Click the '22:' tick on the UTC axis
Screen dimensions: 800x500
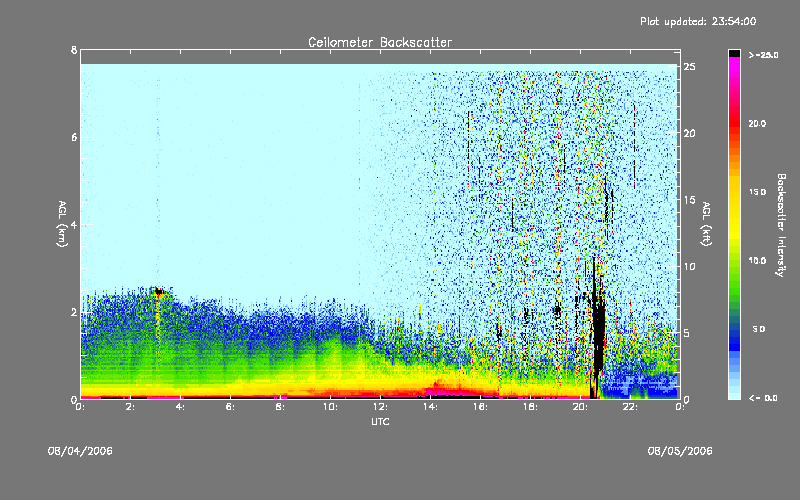pos(630,407)
